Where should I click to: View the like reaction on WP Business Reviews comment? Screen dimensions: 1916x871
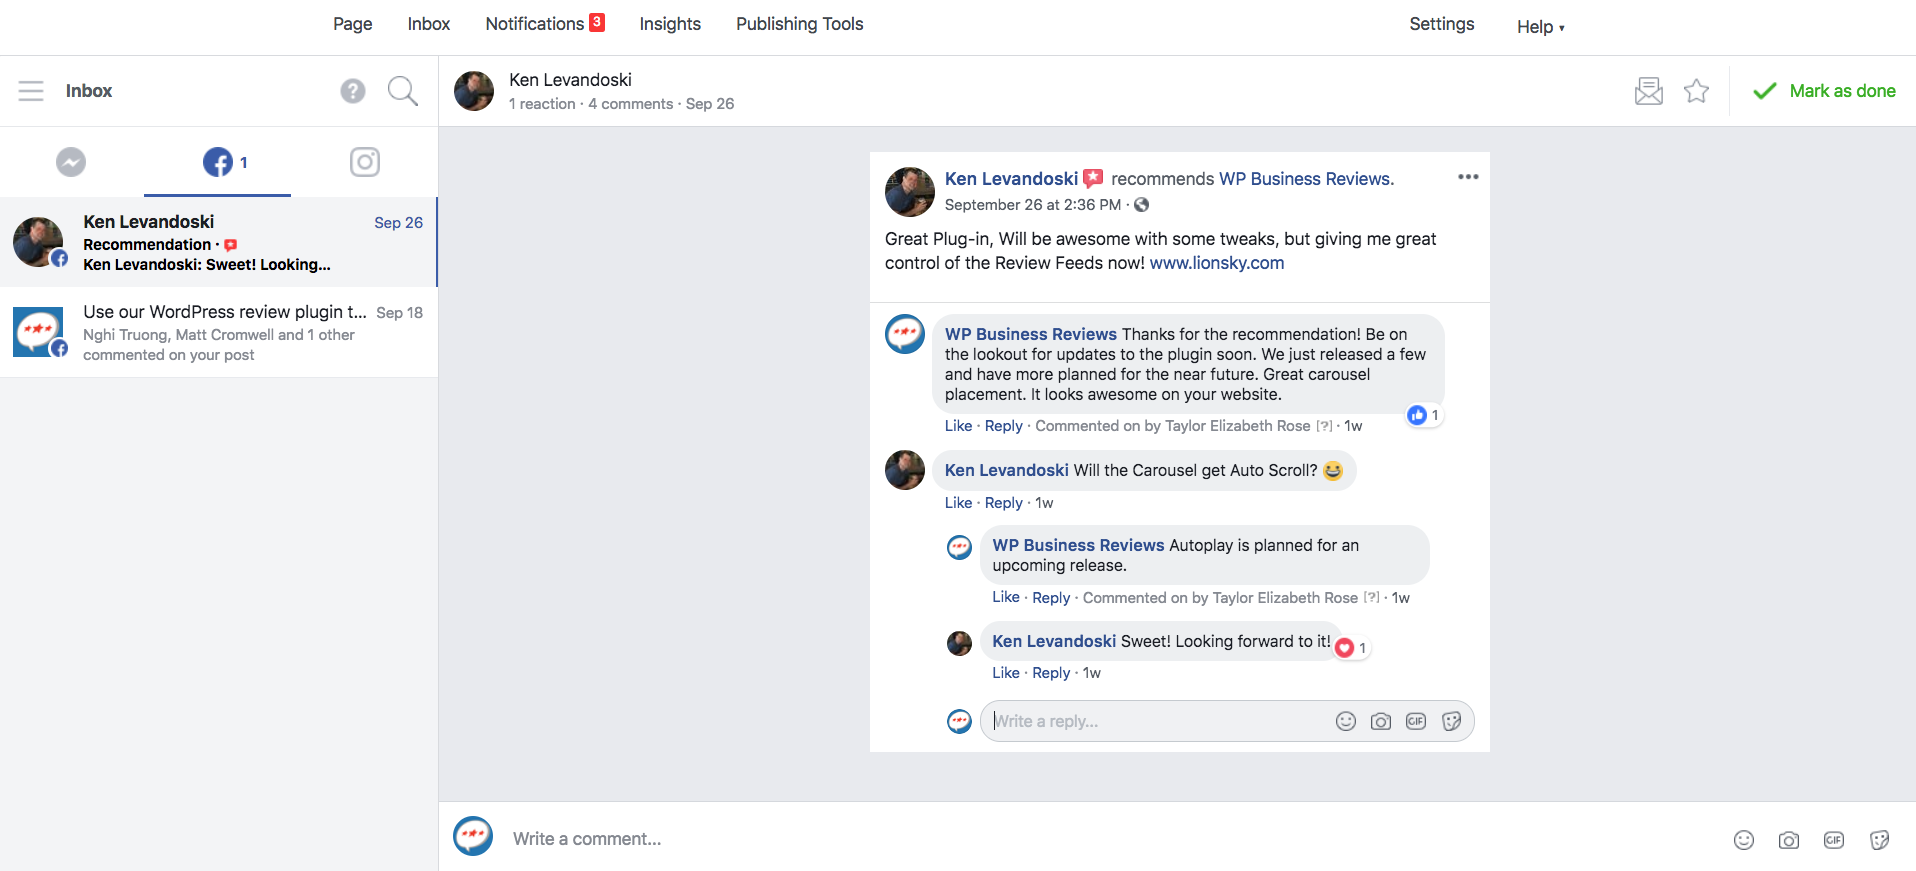1424,415
